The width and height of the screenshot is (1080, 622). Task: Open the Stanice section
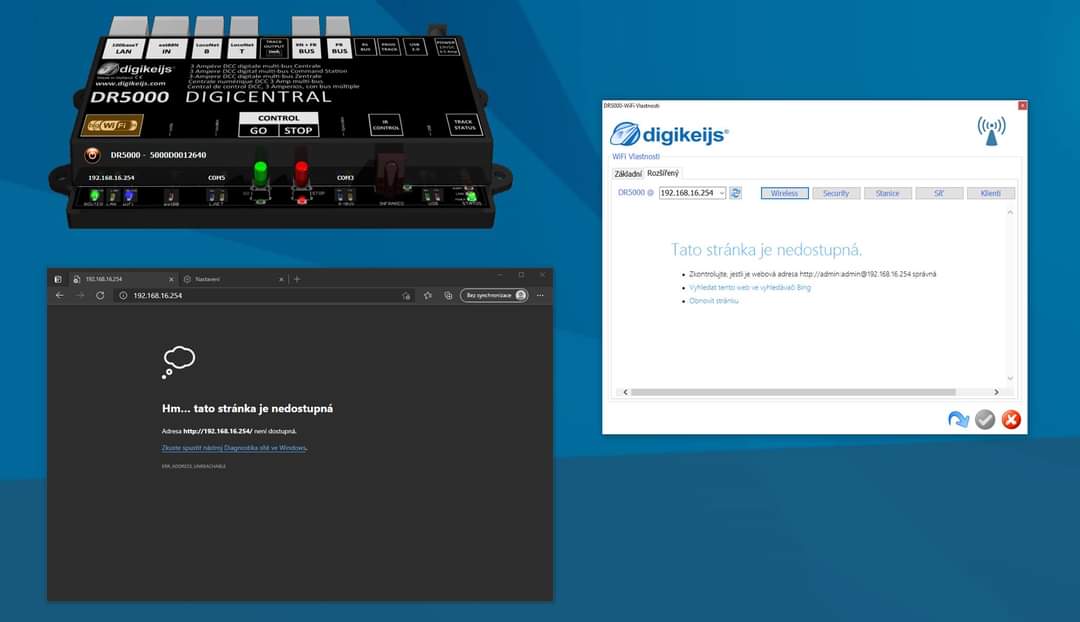tap(888, 193)
